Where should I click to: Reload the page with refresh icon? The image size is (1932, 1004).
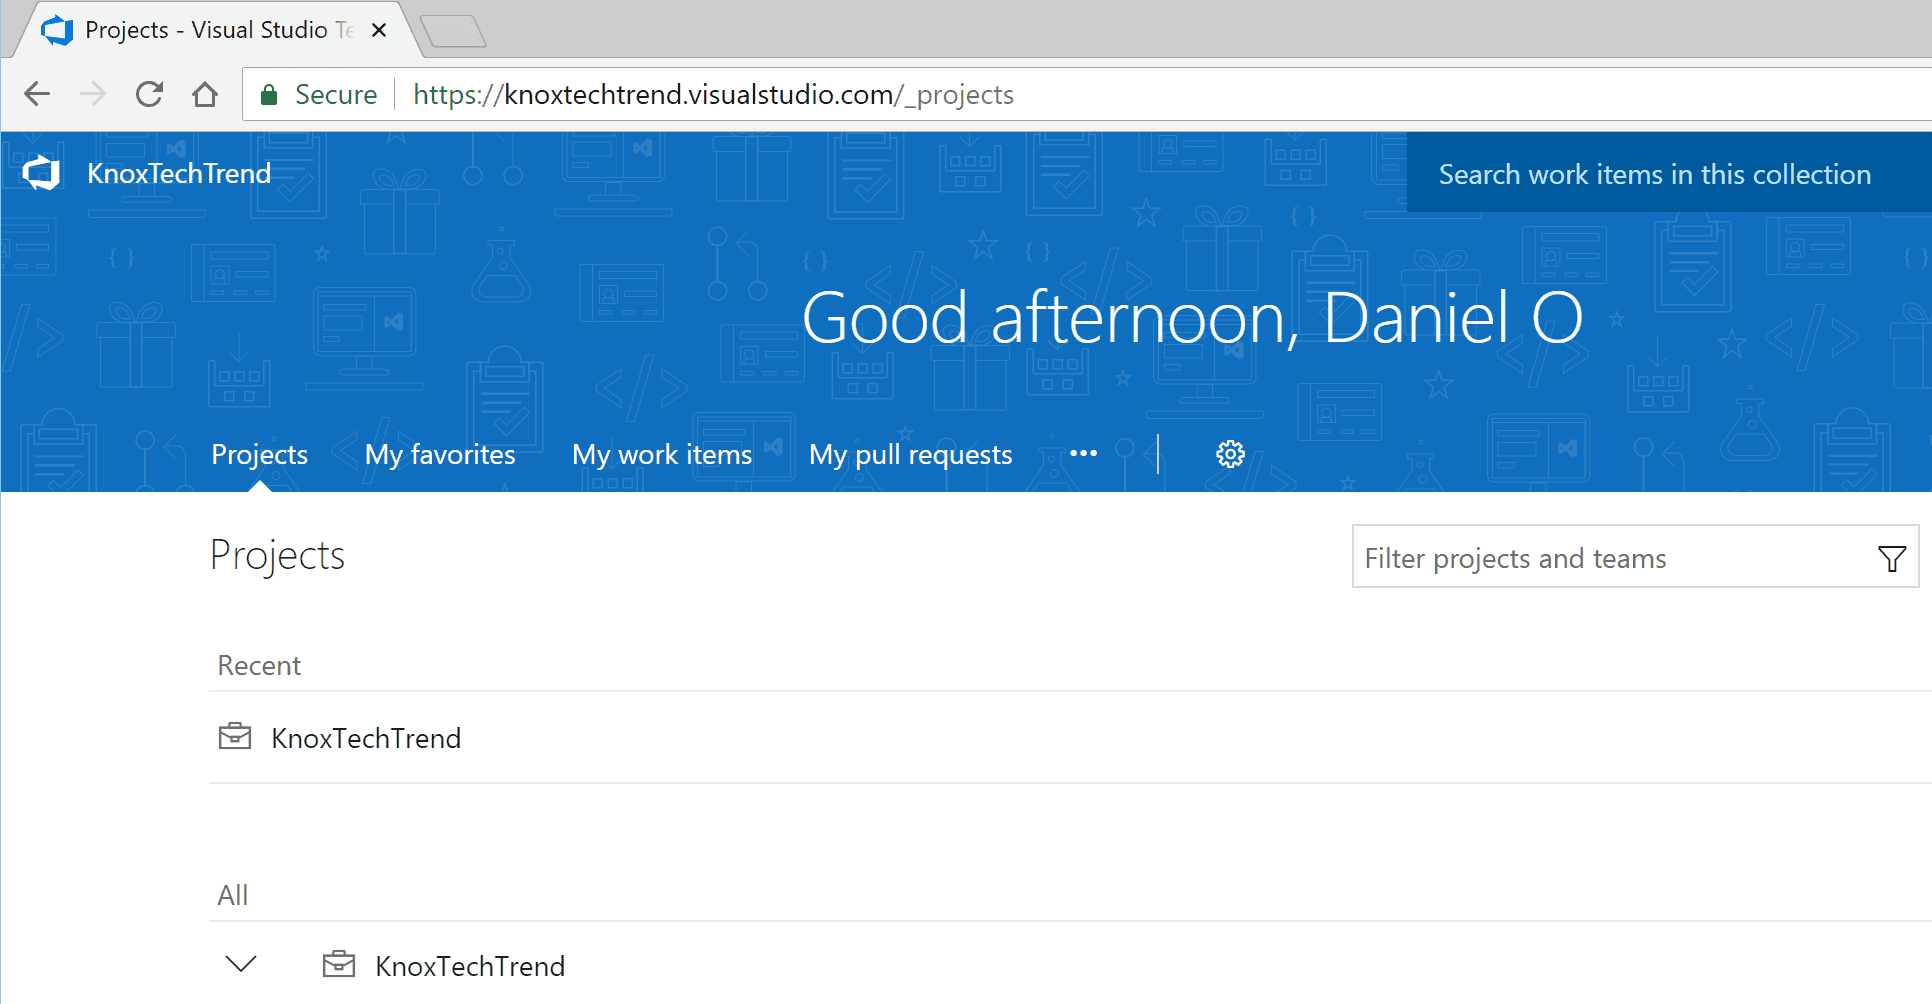[x=149, y=94]
